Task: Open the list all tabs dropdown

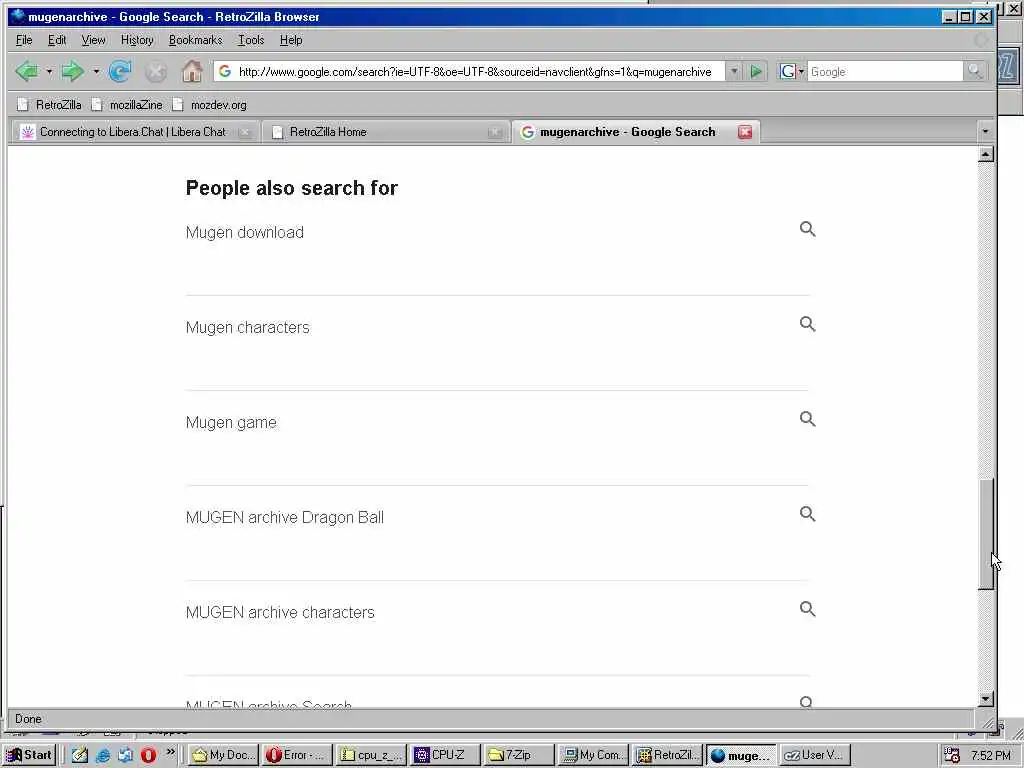Action: (x=985, y=131)
